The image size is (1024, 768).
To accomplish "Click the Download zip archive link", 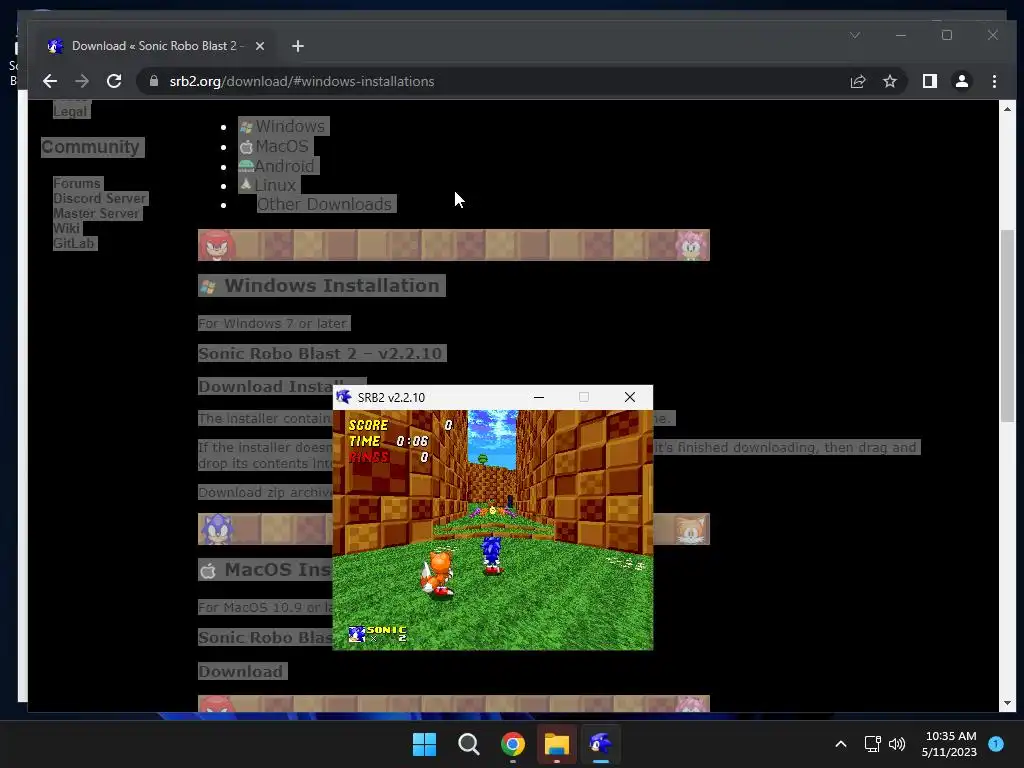I will tap(266, 492).
